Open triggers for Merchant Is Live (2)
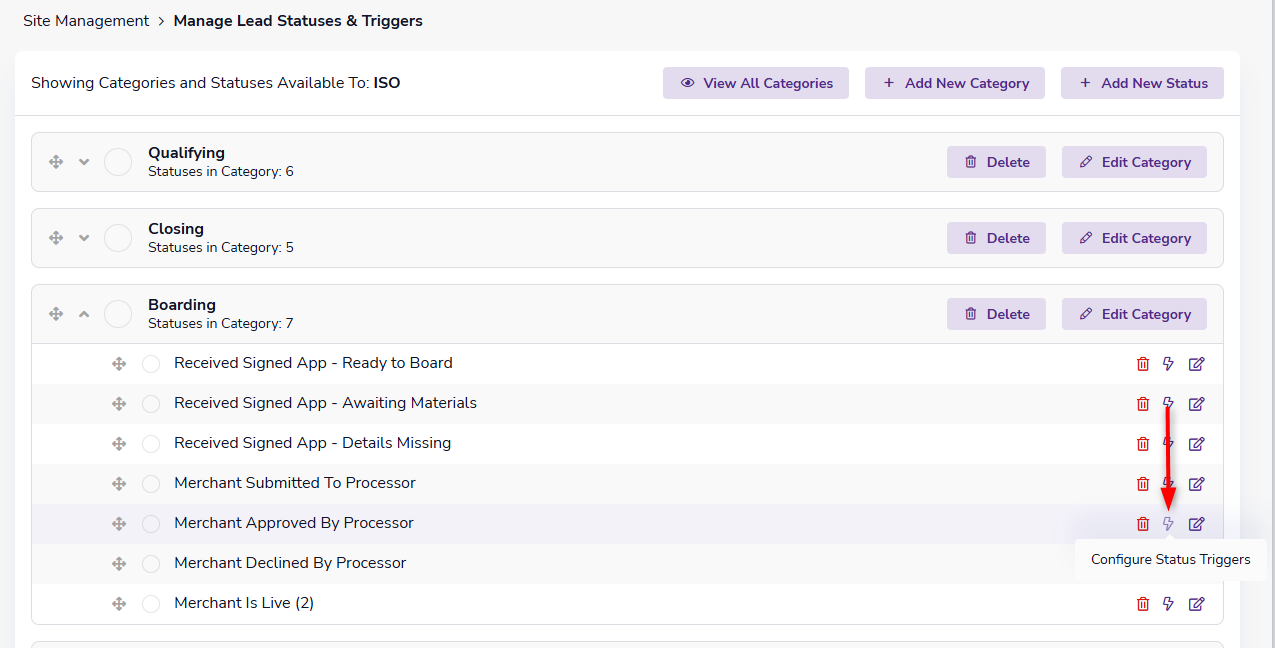The width and height of the screenshot is (1275, 648). point(1168,604)
